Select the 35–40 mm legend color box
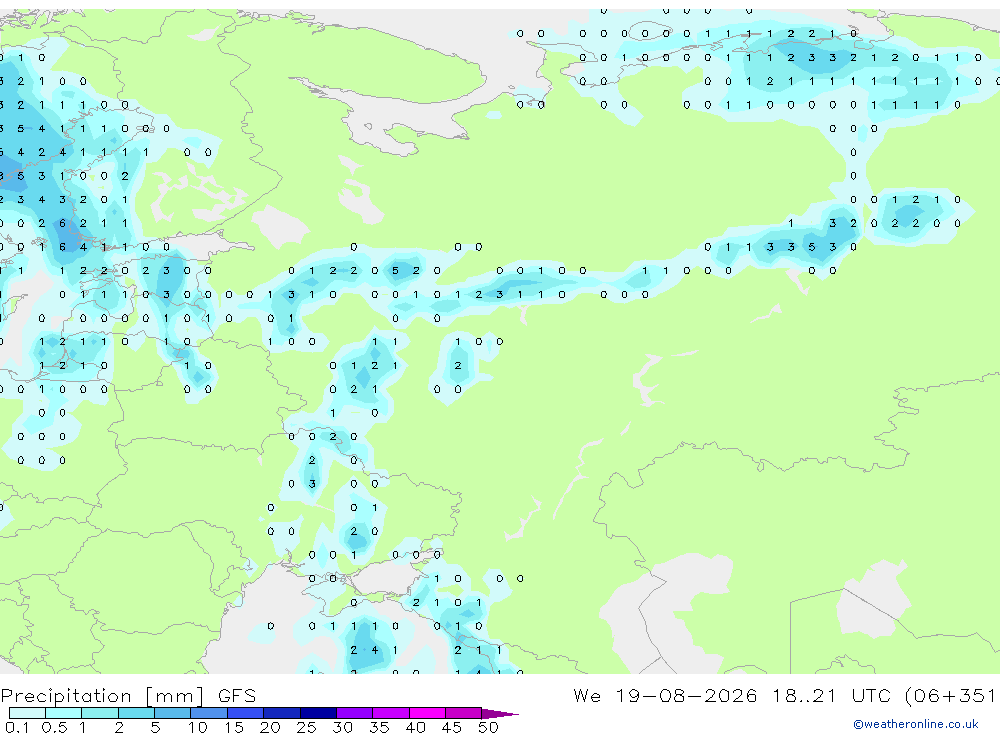Viewport: 1000px width, 733px height. coord(391,713)
